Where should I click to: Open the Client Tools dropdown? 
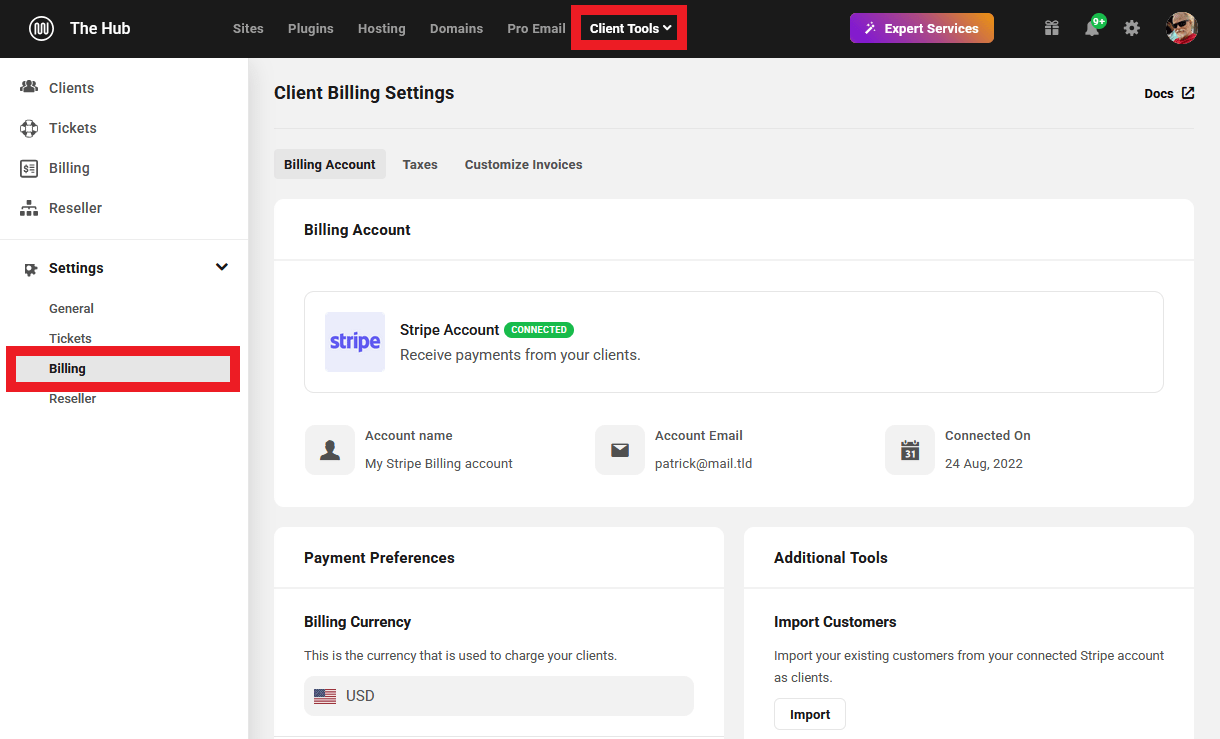pos(629,28)
